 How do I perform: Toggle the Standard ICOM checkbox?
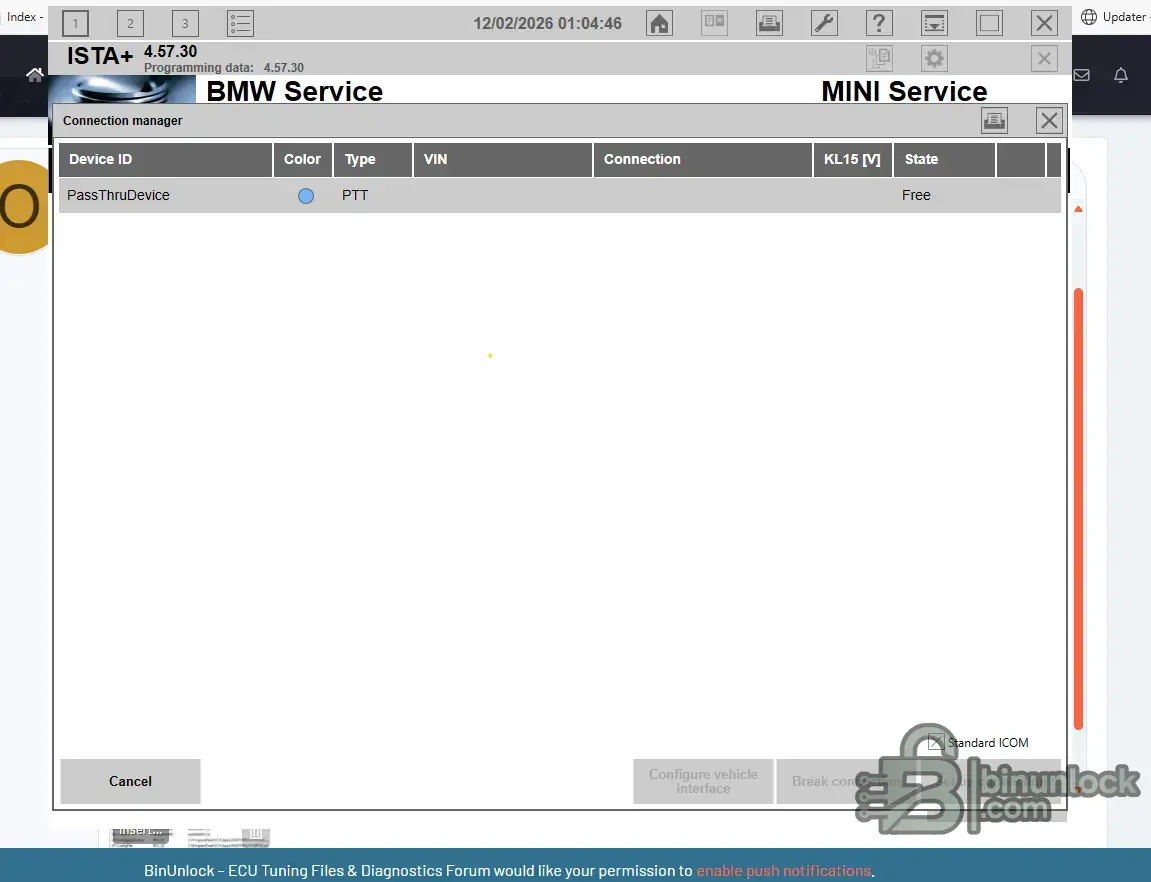pos(936,742)
